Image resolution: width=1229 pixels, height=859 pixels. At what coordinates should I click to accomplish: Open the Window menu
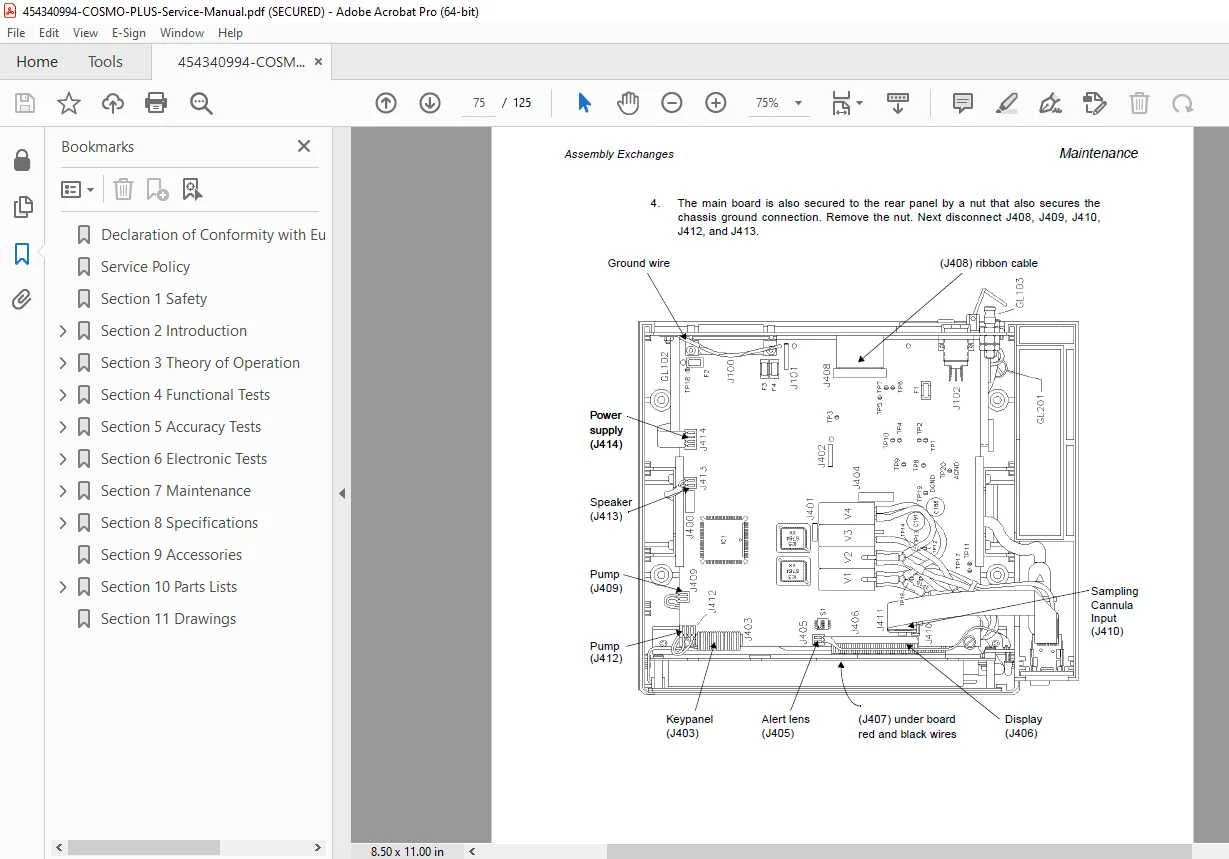(182, 33)
